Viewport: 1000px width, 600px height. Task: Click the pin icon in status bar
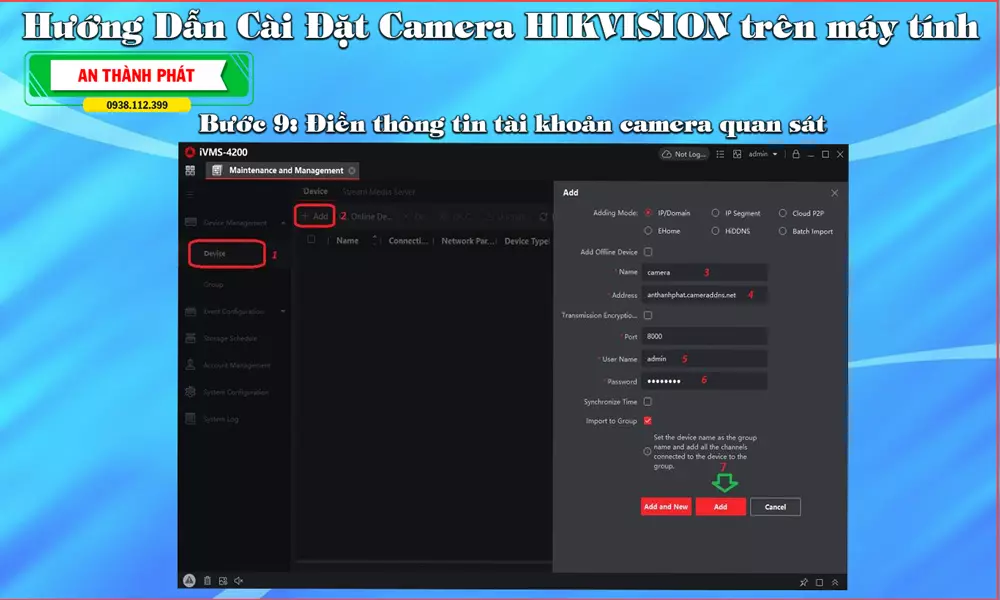point(804,582)
